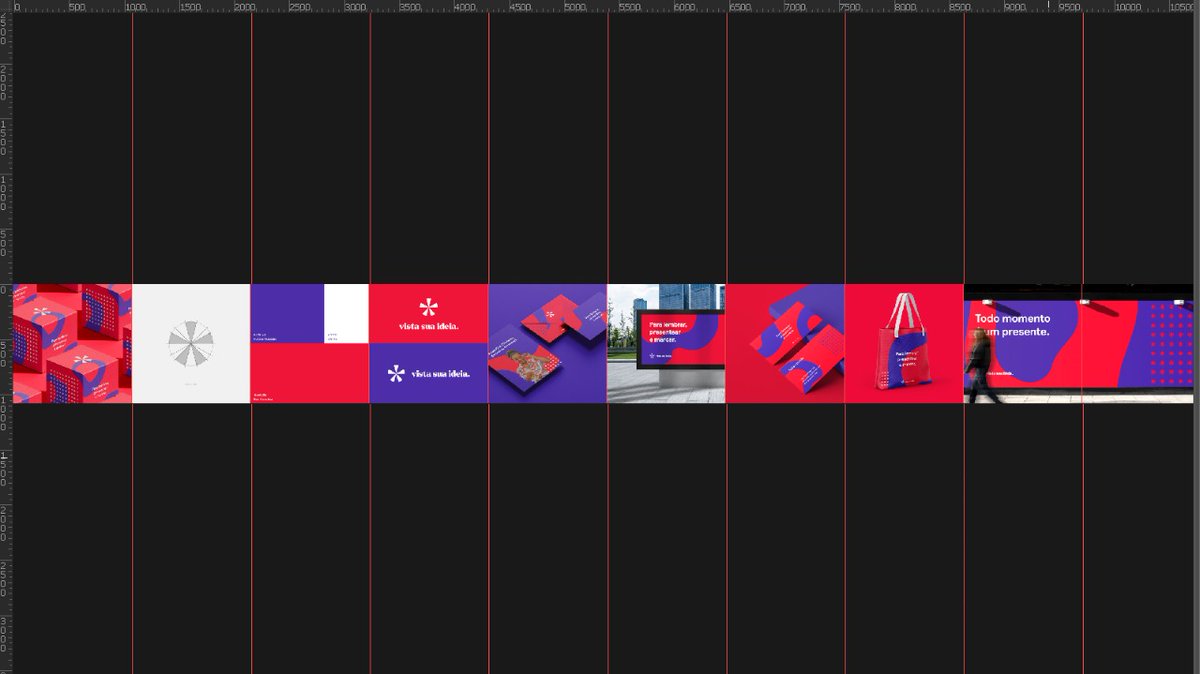Select the purple business cards mockup image

tap(548, 343)
